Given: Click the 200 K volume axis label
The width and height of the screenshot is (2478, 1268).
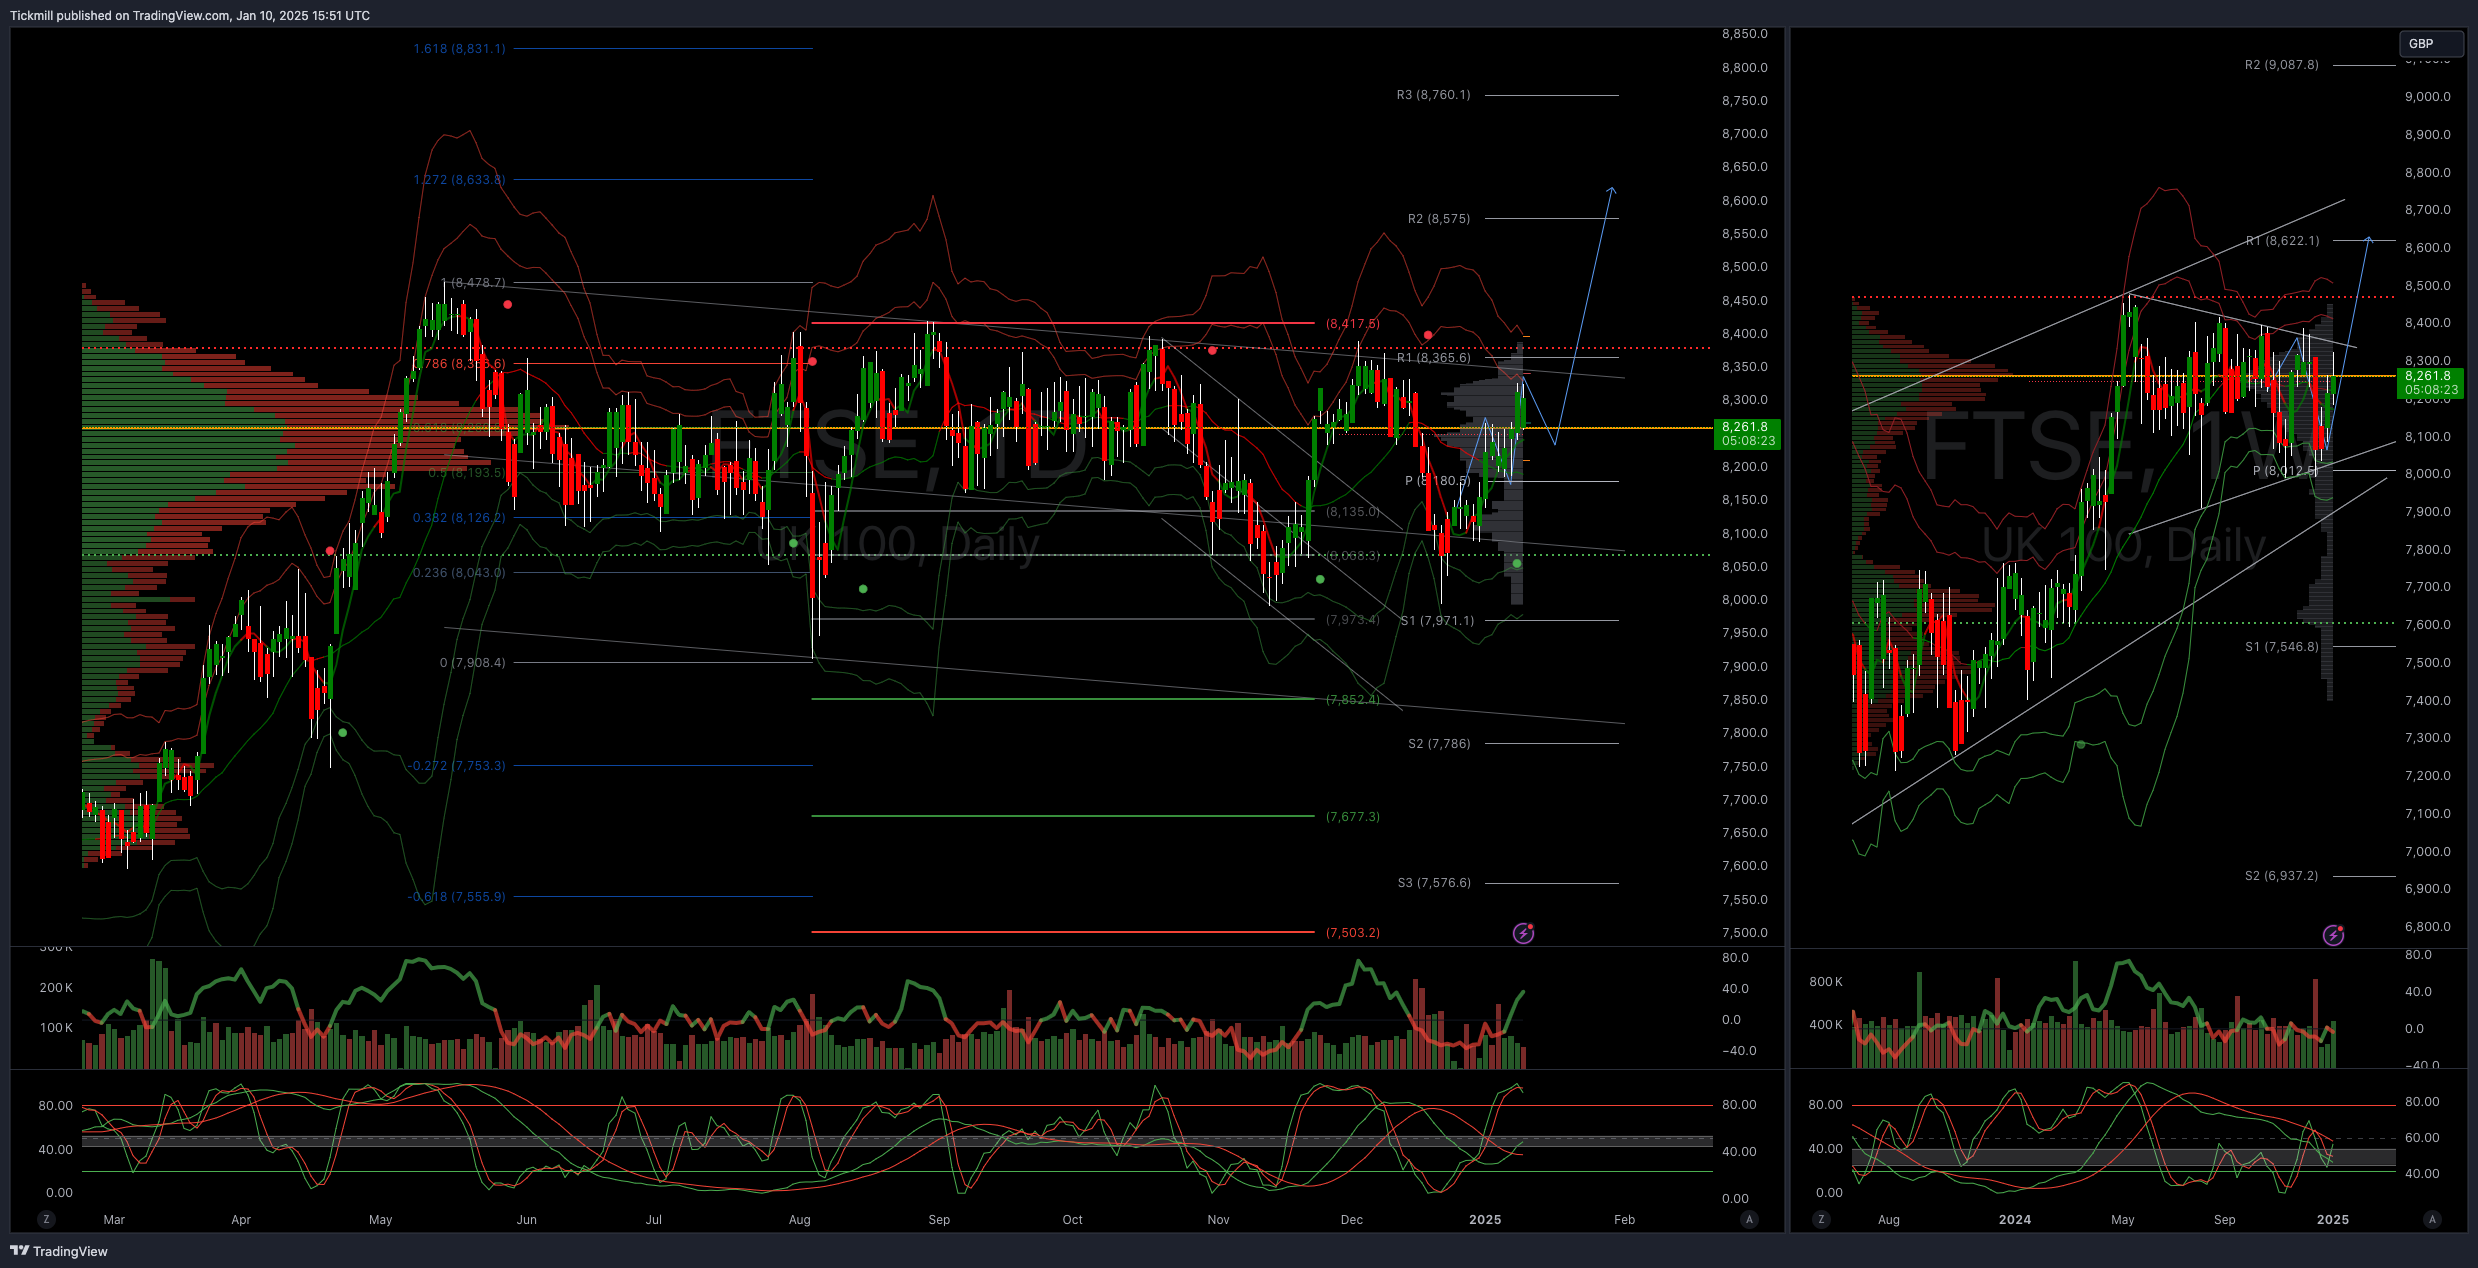Looking at the screenshot, I should click(56, 987).
